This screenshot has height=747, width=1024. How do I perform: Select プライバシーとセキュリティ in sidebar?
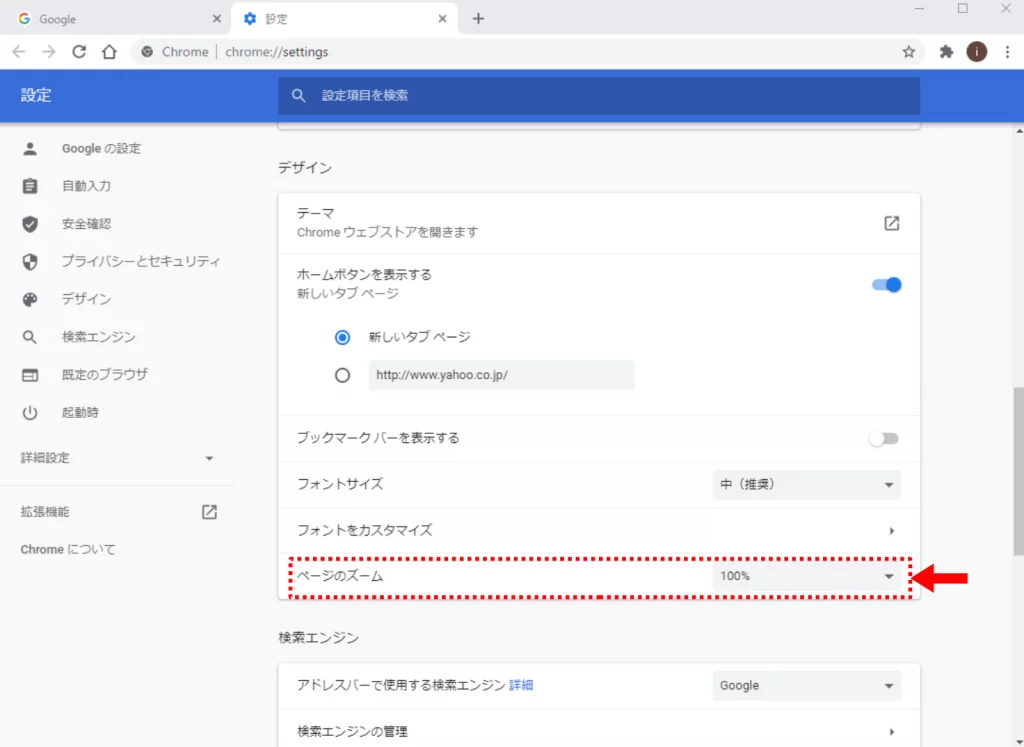point(140,261)
